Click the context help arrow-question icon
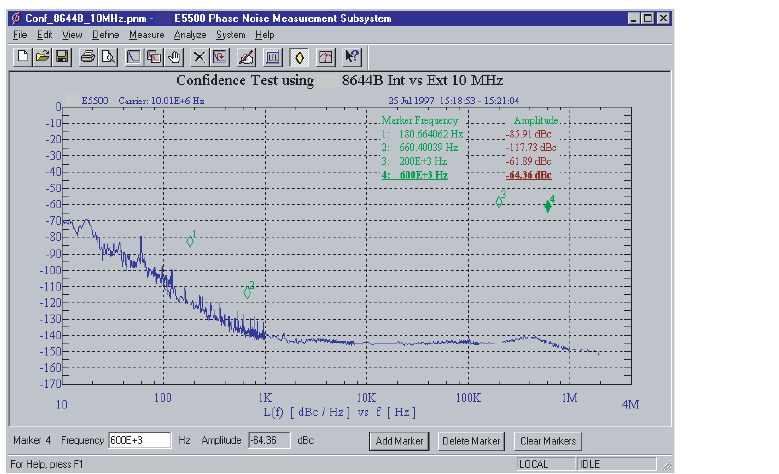This screenshot has width=779, height=474. click(352, 56)
